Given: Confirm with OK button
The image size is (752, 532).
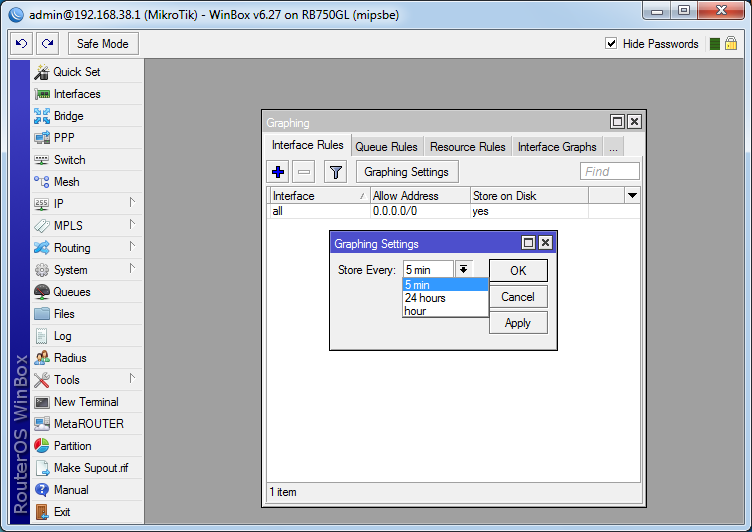Looking at the screenshot, I should click(518, 271).
